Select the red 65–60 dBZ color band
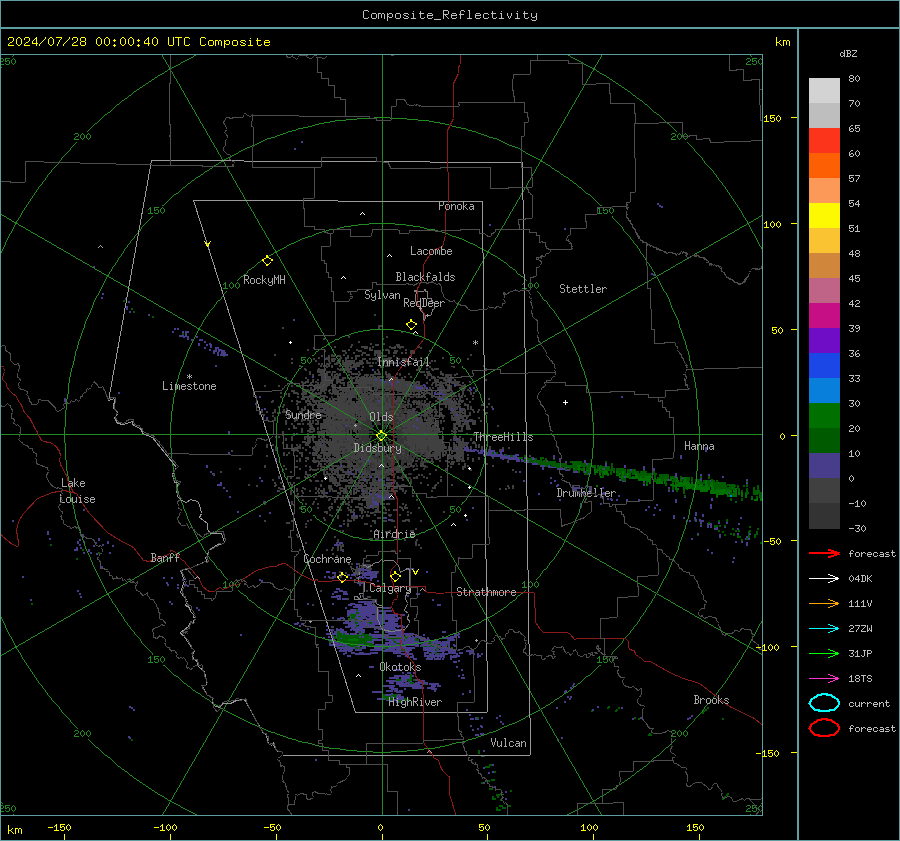 point(824,141)
